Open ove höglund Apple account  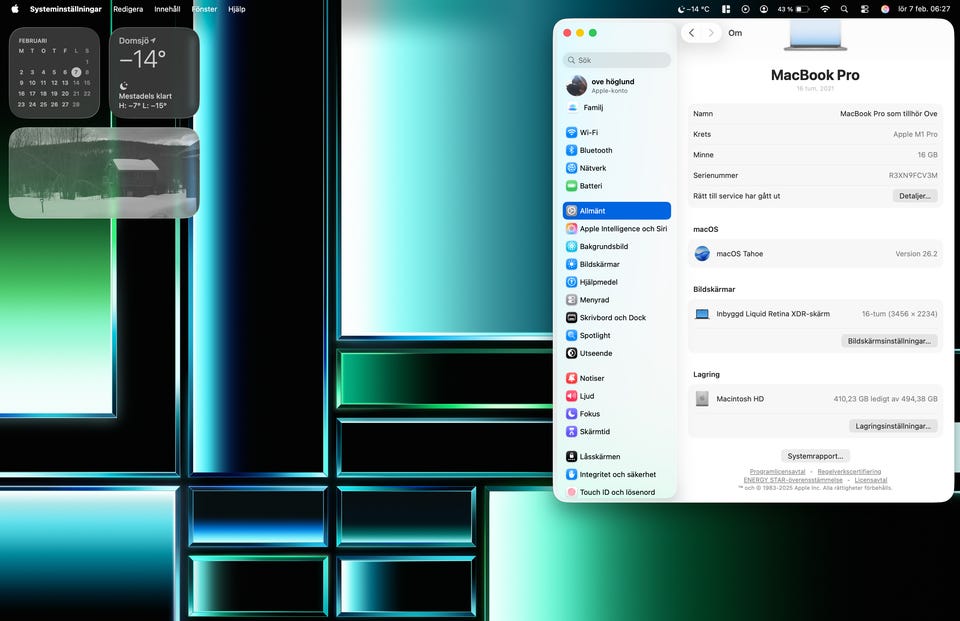(612, 85)
